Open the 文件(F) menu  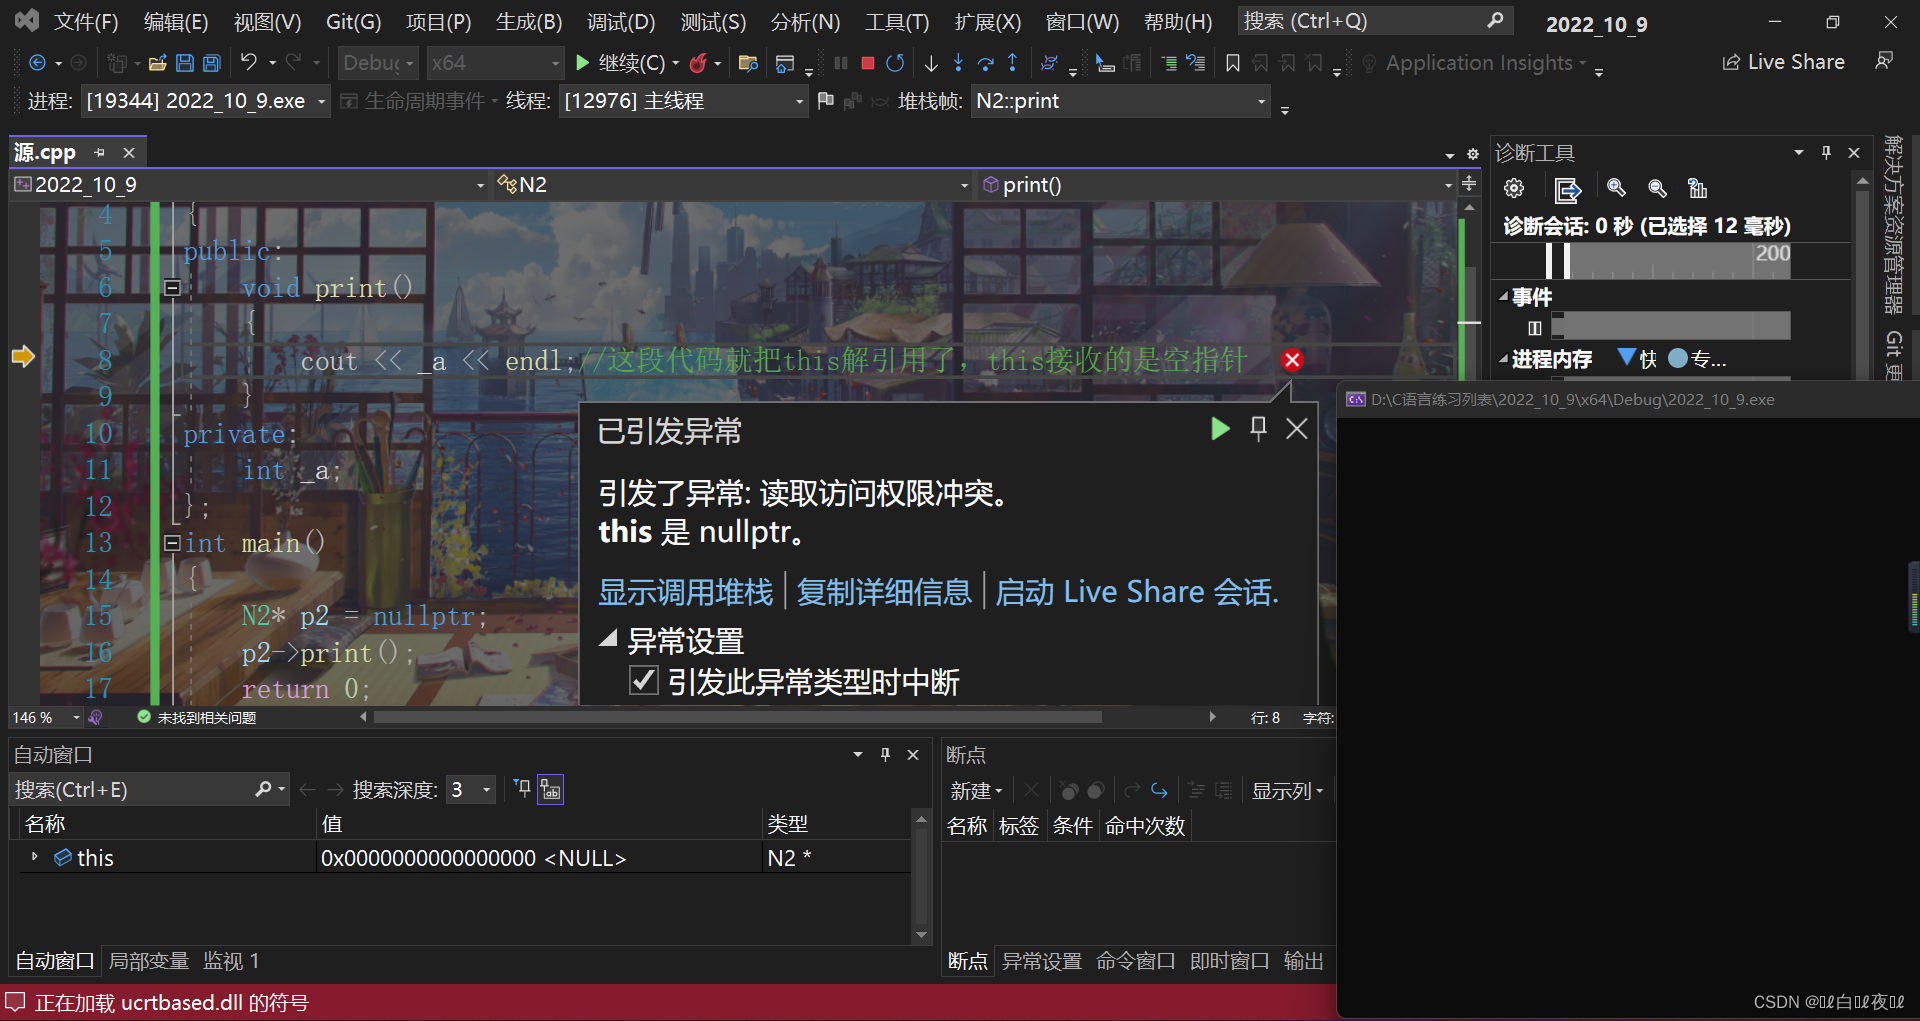pyautogui.click(x=86, y=22)
